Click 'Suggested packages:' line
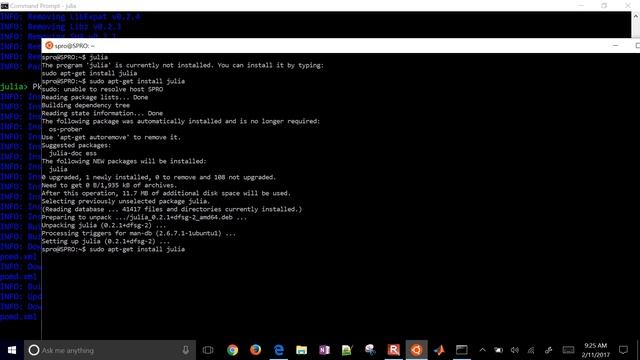640x360 pixels. pos(76,145)
